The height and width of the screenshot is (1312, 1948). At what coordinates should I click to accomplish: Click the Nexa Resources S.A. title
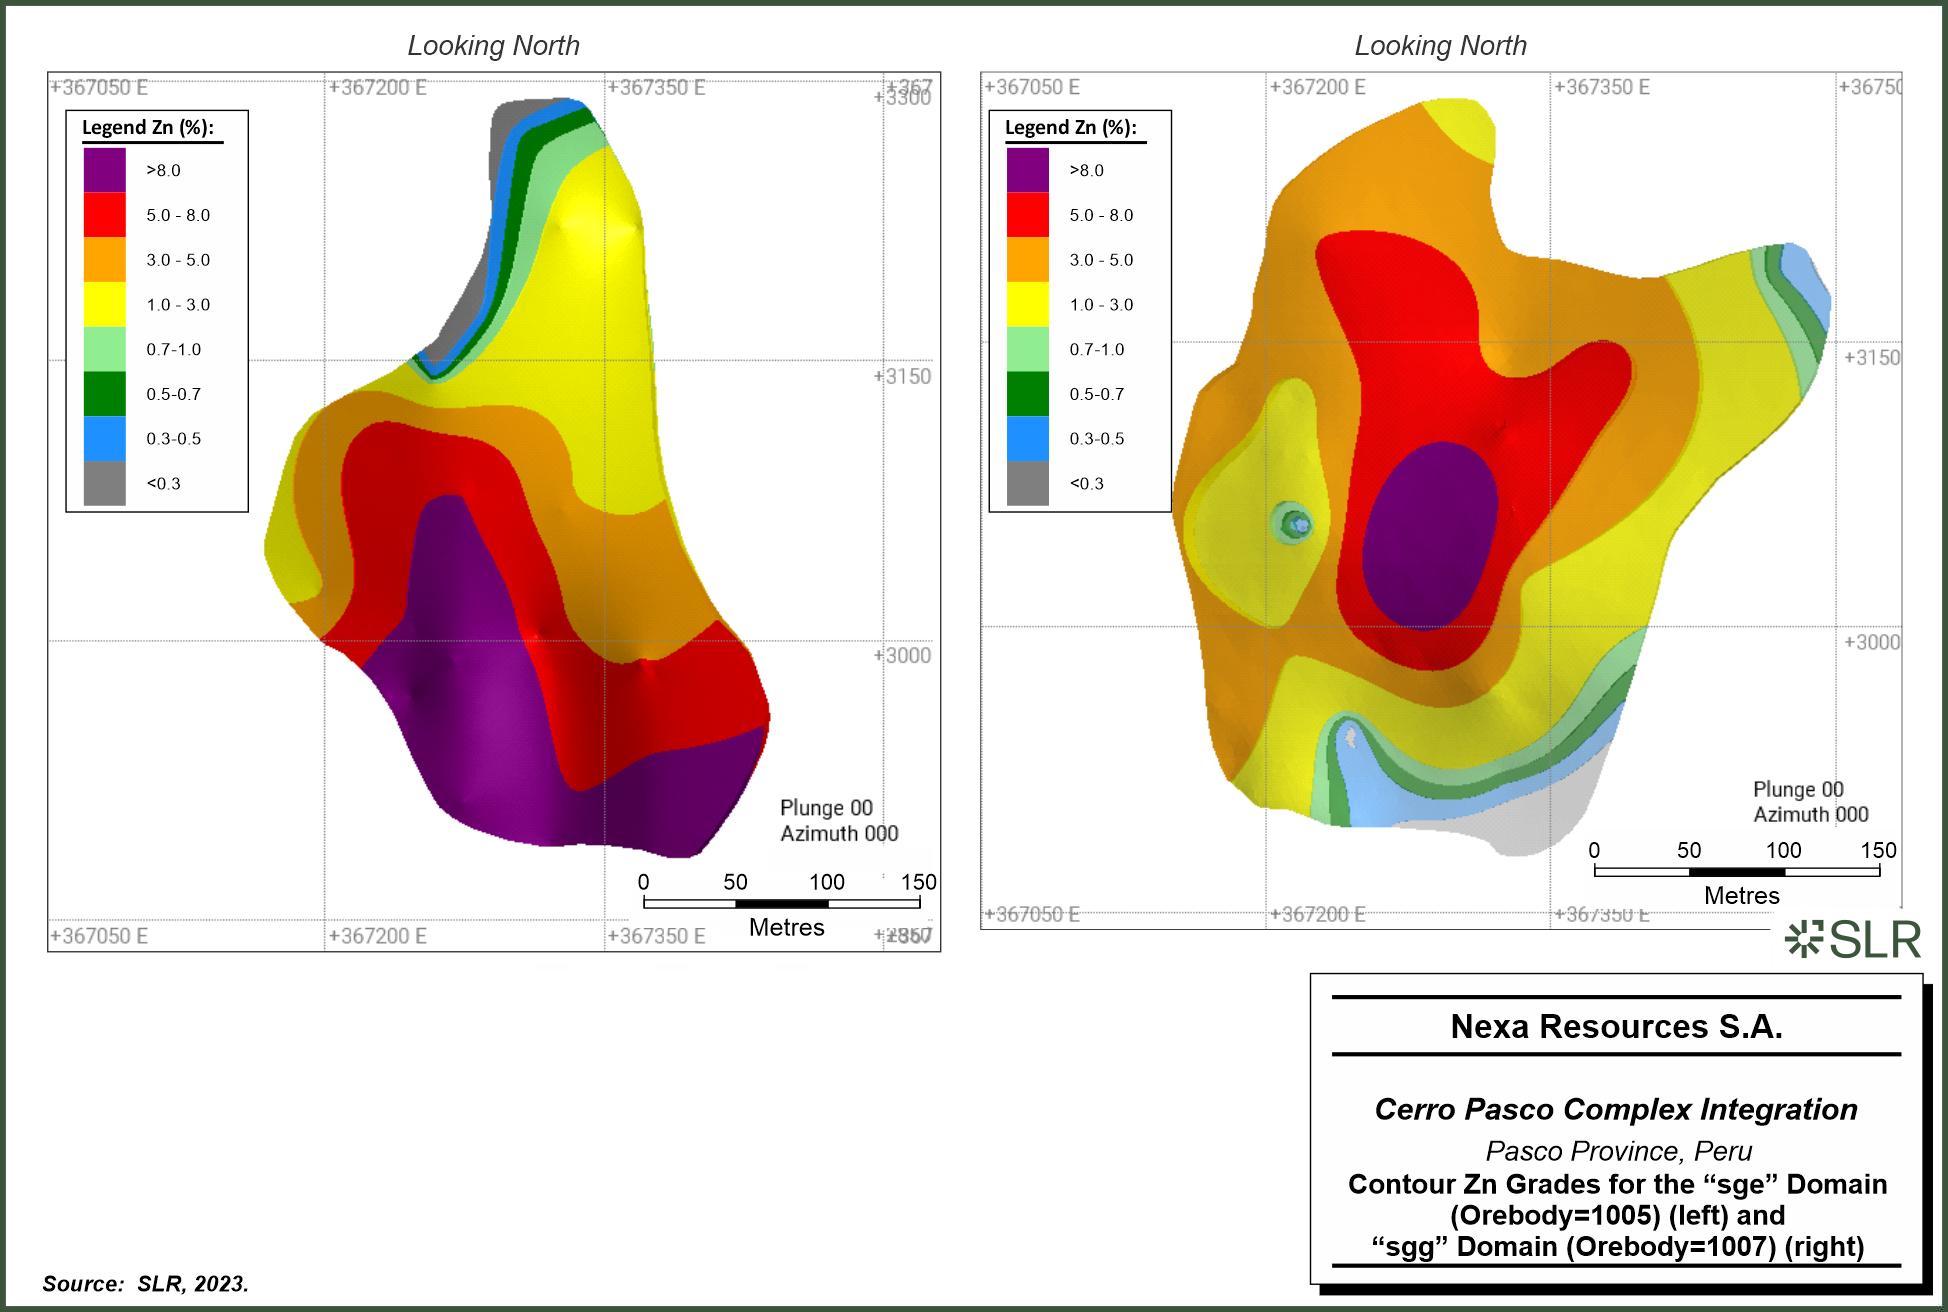pyautogui.click(x=1616, y=1027)
